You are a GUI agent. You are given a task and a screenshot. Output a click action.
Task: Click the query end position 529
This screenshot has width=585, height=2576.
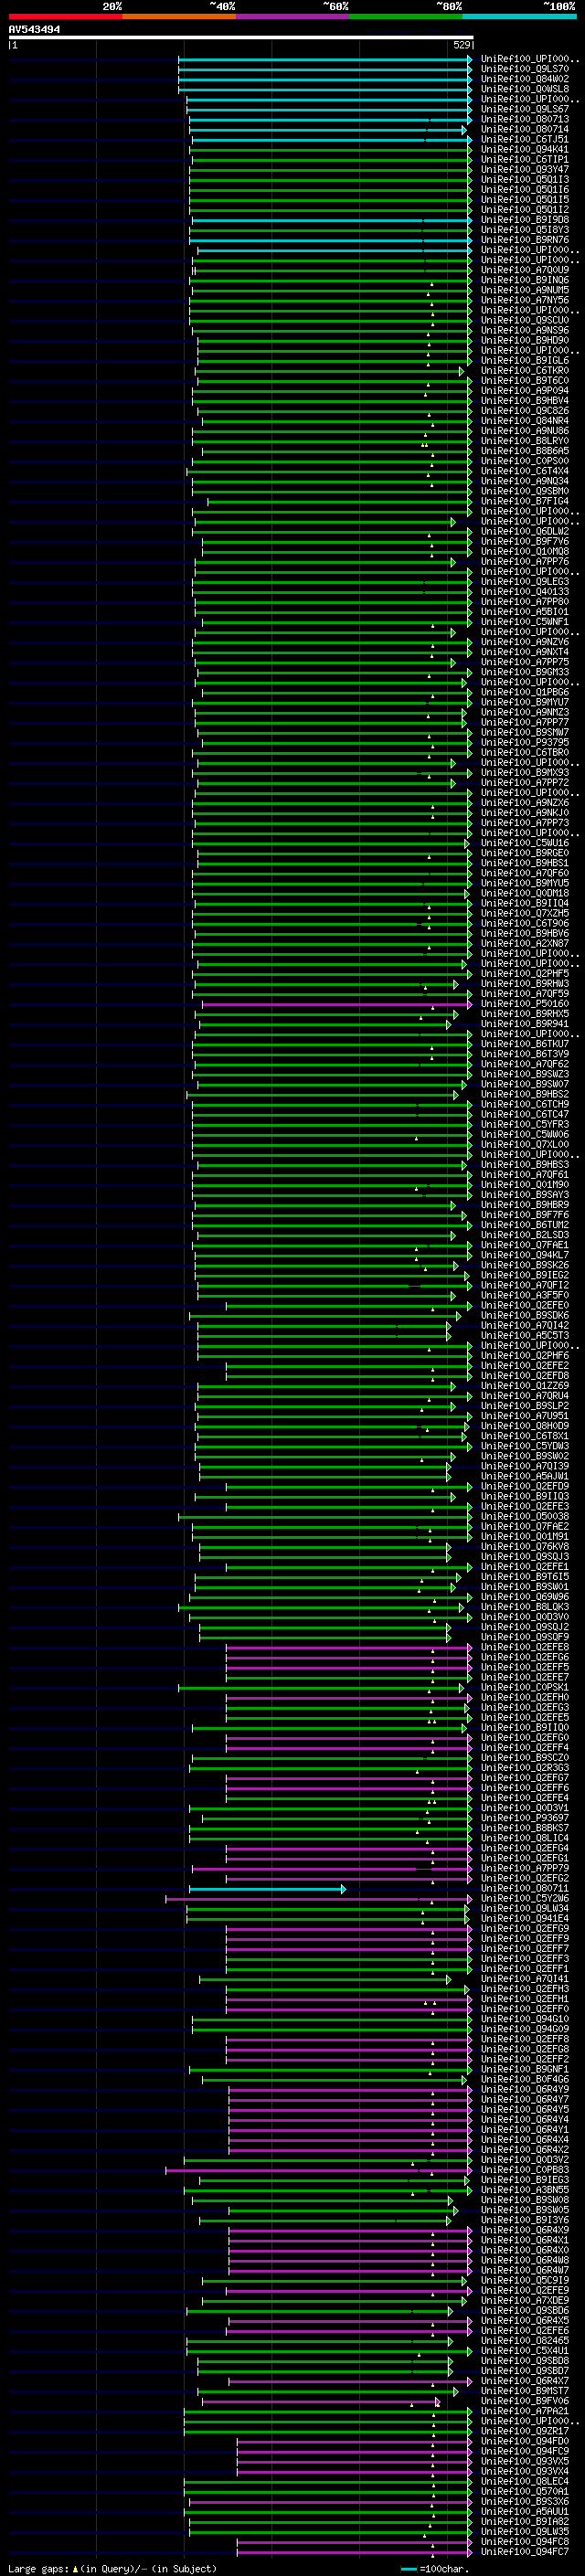[461, 45]
